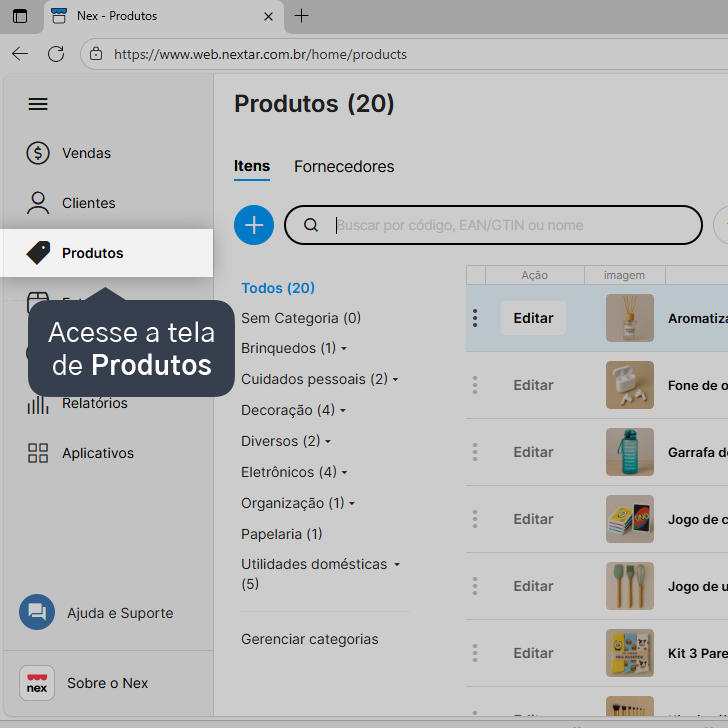Click the blue add product plus button
The width and height of the screenshot is (728, 728).
(x=254, y=225)
